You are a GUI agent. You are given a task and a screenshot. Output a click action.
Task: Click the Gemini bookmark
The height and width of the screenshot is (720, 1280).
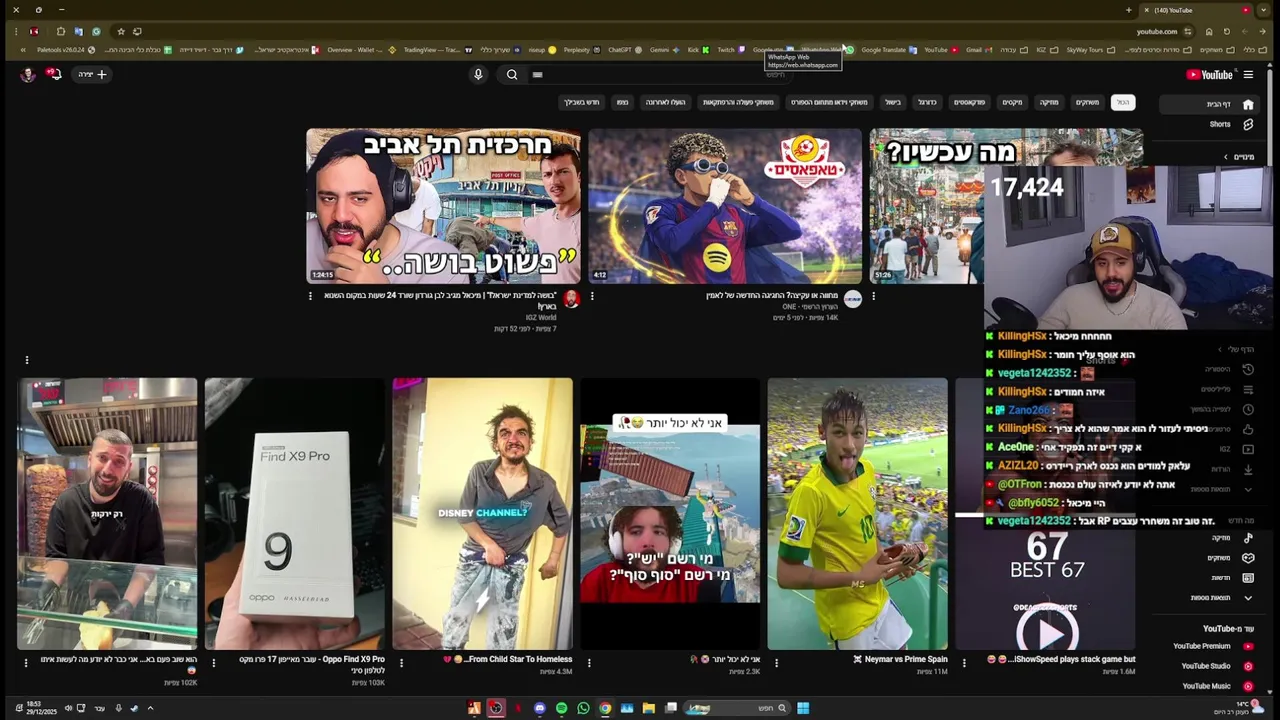pyautogui.click(x=664, y=50)
